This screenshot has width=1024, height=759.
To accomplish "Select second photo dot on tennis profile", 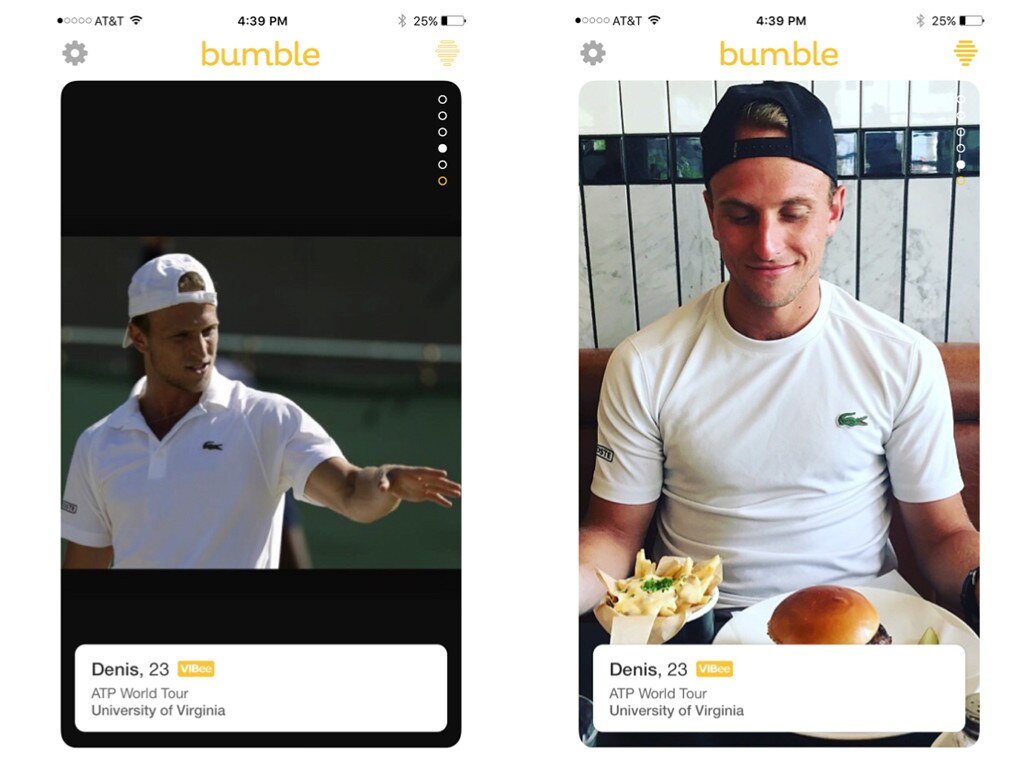I will (x=443, y=116).
